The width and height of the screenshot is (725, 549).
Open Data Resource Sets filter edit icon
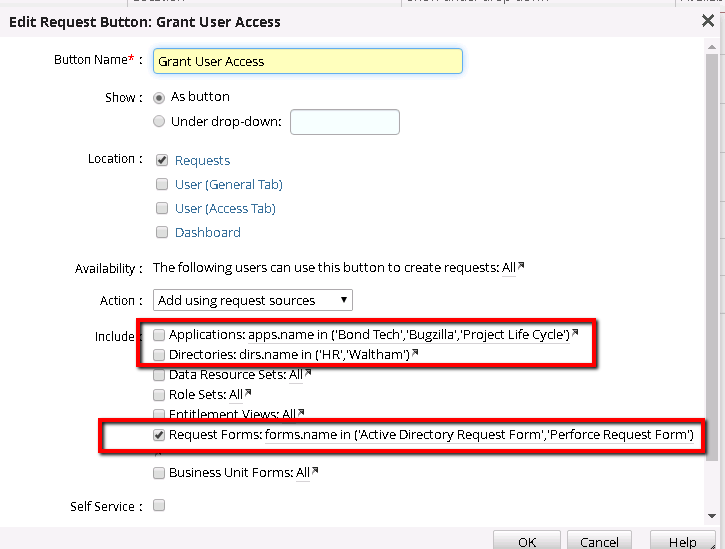[x=307, y=374]
